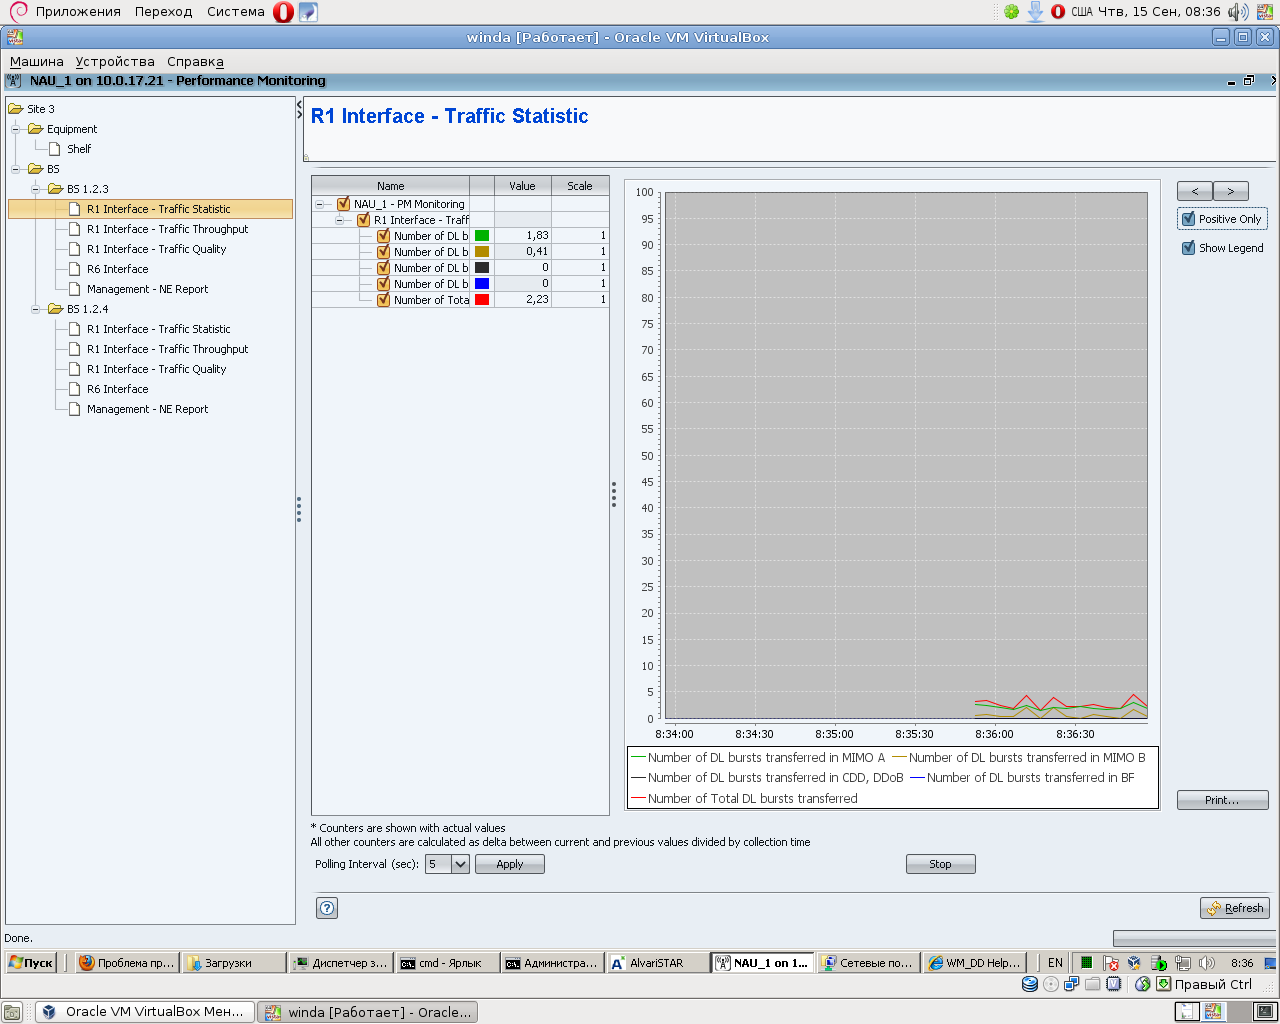
Task: Open the Устройства menu
Action: coord(115,62)
